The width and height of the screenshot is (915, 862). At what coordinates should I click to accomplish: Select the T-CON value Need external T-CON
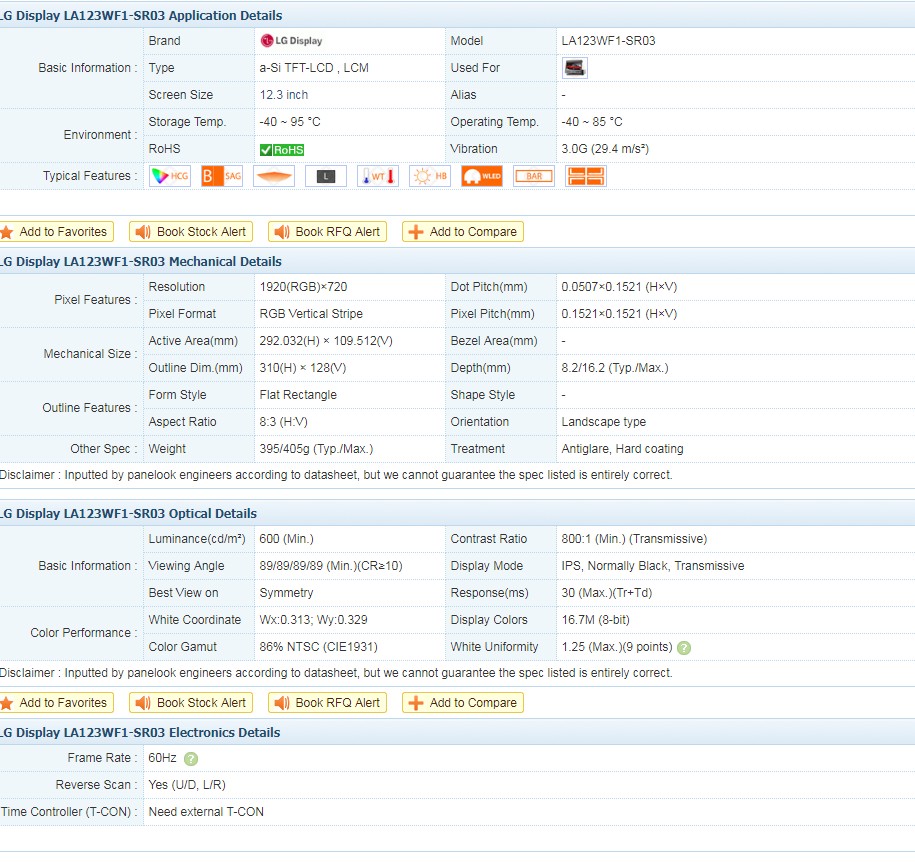point(206,812)
